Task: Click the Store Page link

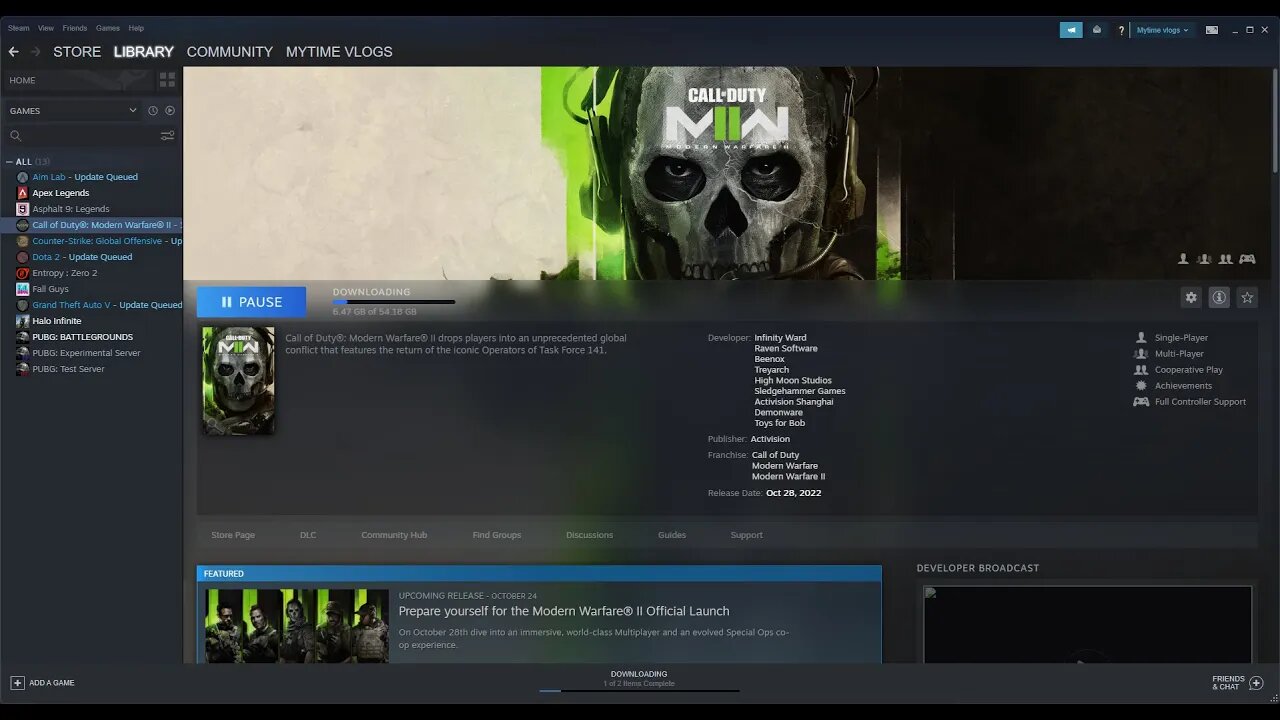Action: click(233, 535)
